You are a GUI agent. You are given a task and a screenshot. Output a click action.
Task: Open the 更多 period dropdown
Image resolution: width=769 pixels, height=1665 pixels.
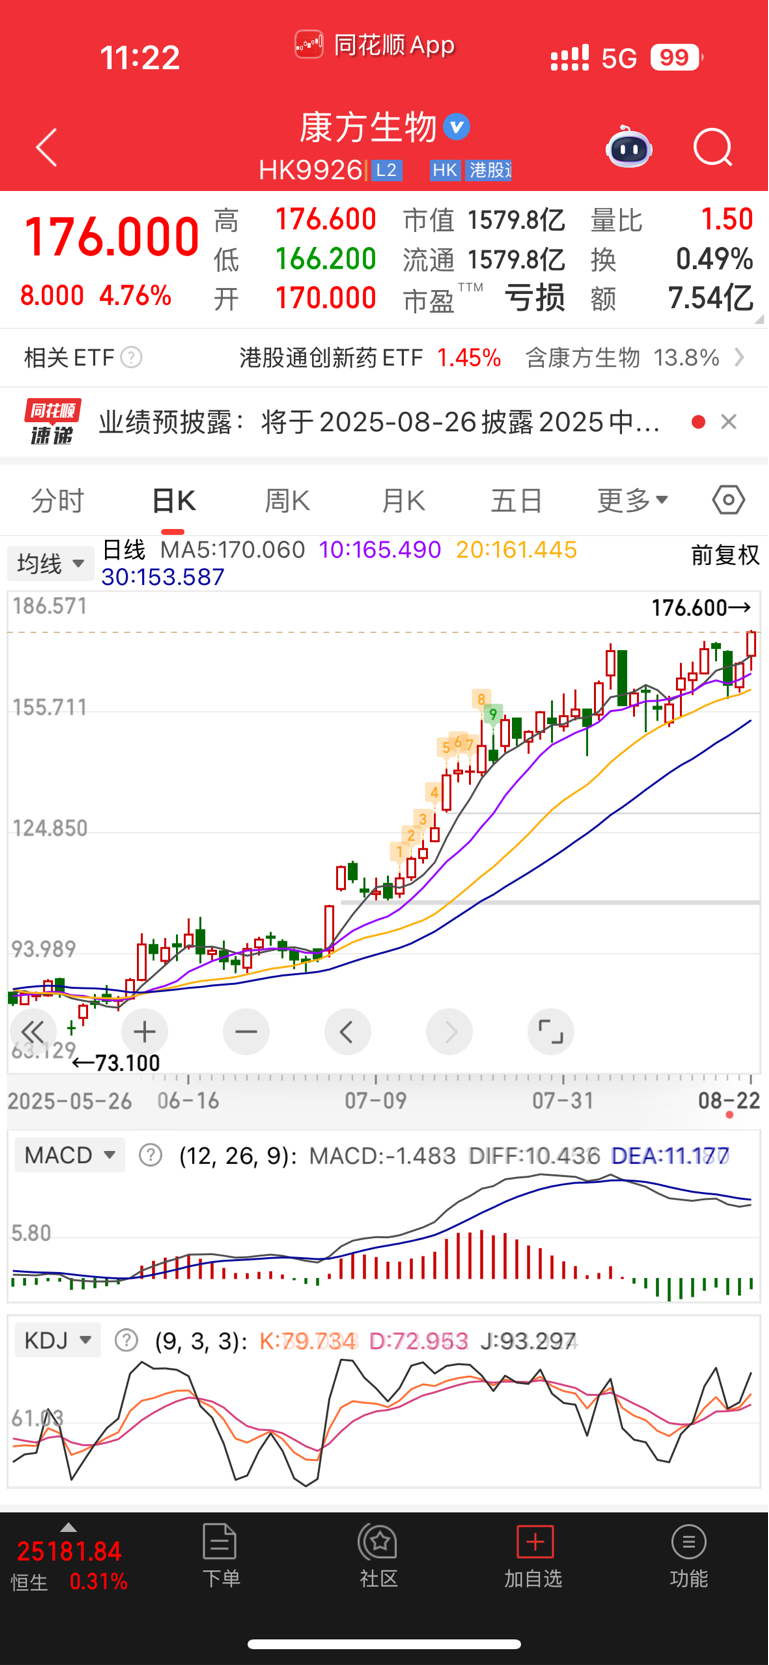pyautogui.click(x=633, y=500)
